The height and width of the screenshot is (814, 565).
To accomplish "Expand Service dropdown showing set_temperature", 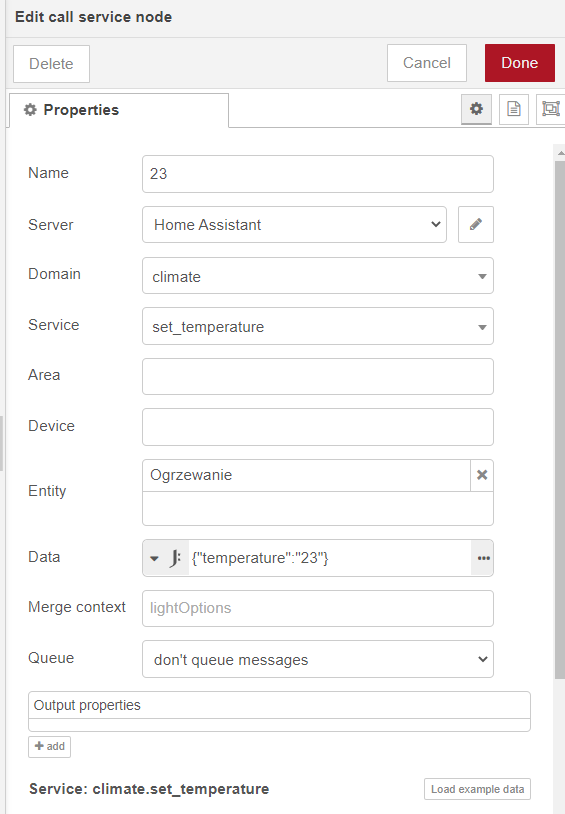I will 318,326.
